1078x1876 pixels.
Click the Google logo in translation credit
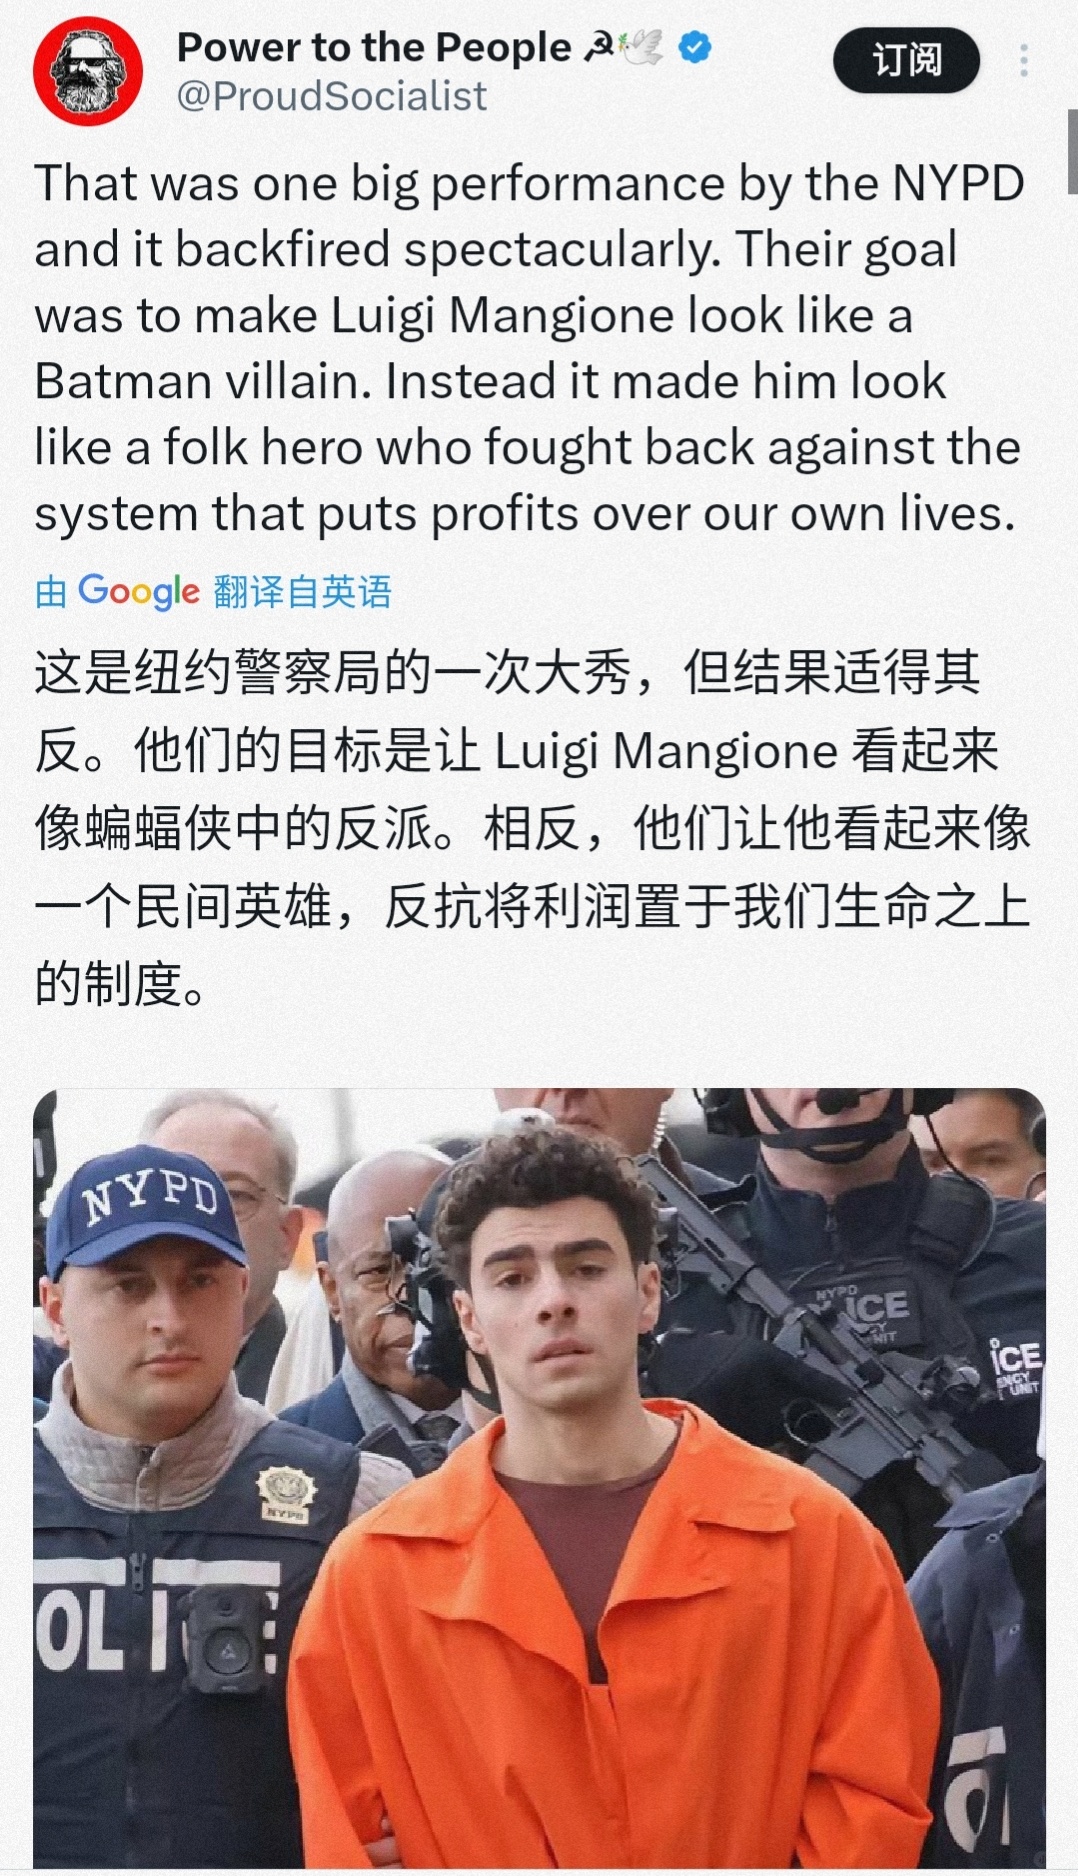(x=139, y=592)
